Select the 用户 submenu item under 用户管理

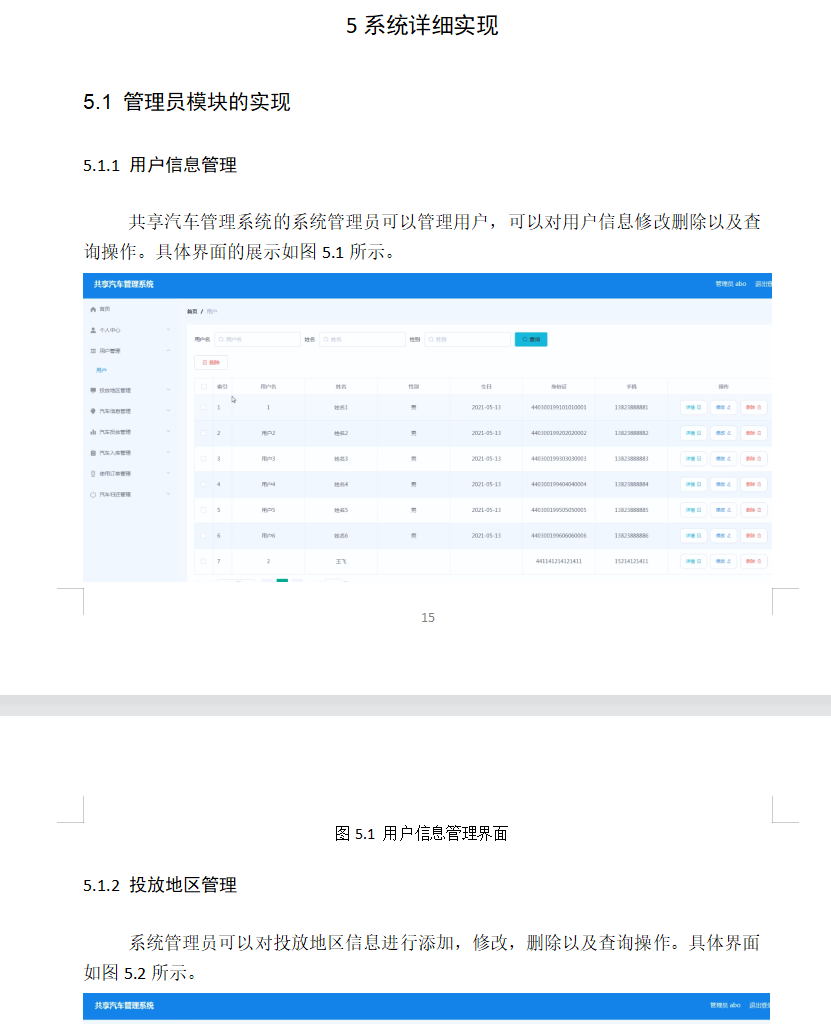(x=103, y=370)
